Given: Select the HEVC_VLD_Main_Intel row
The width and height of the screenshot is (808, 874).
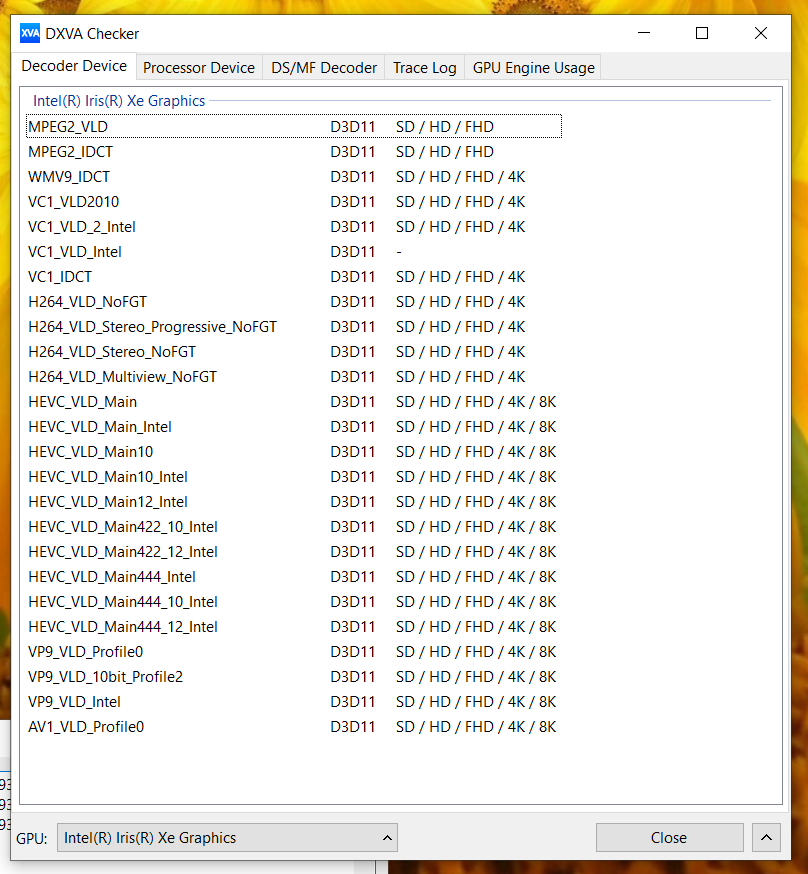Looking at the screenshot, I should tap(294, 427).
